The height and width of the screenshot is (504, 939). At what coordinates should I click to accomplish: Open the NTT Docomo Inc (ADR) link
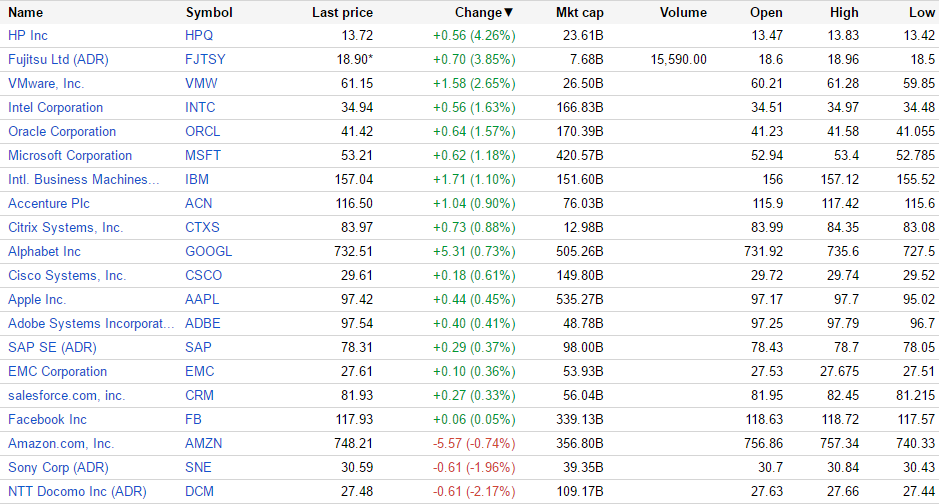(x=77, y=491)
